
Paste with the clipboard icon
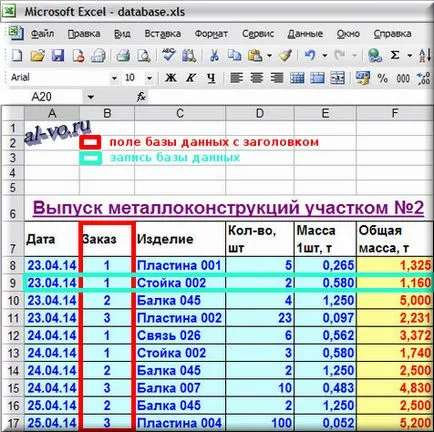click(255, 55)
